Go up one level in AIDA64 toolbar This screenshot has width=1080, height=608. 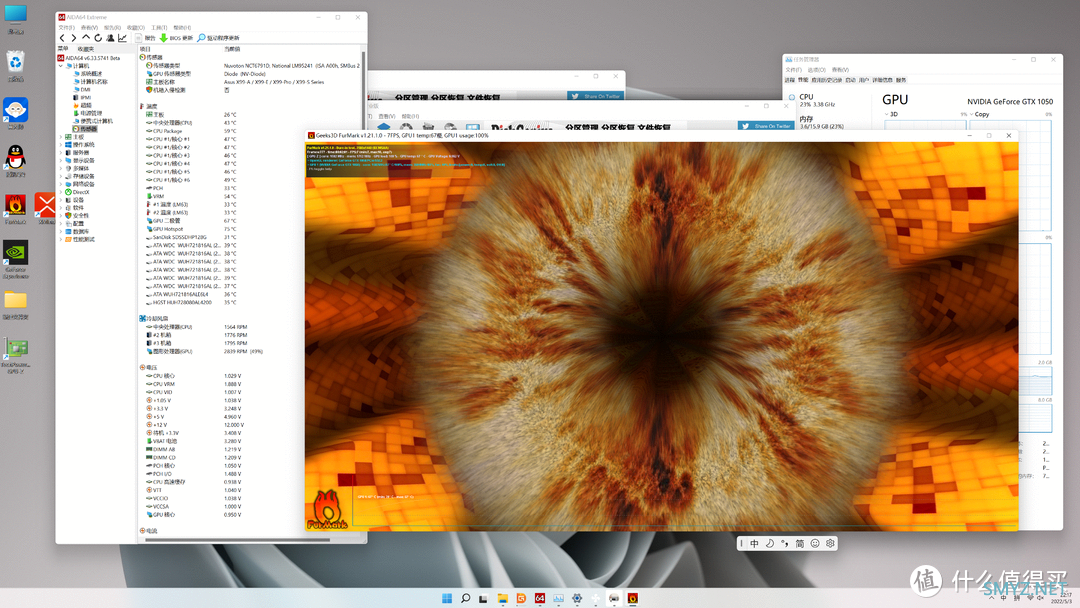tap(86, 38)
